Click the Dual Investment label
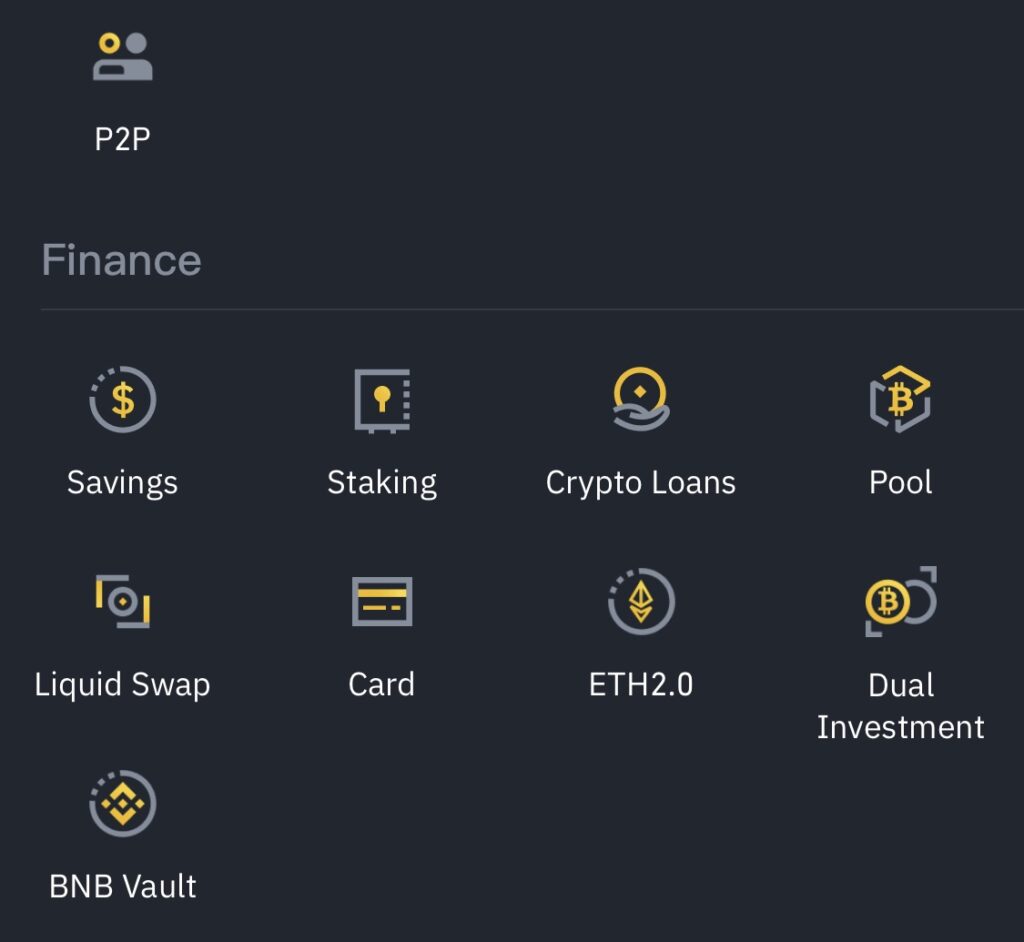Viewport: 1024px width, 942px height. point(901,706)
